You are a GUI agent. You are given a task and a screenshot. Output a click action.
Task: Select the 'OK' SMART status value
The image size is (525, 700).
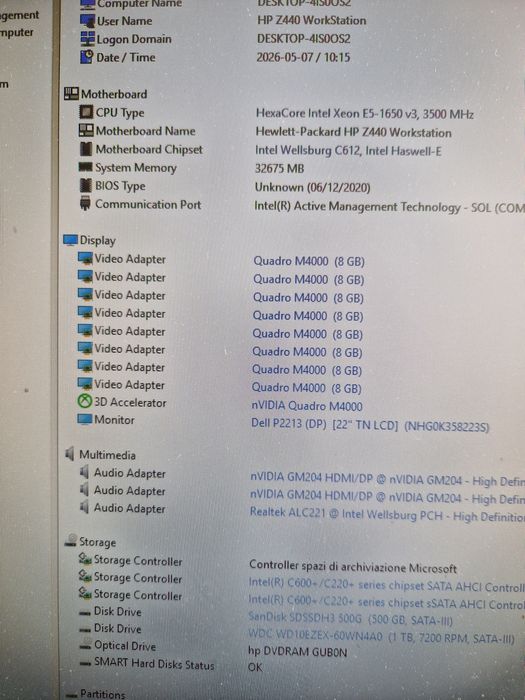tap(255, 667)
